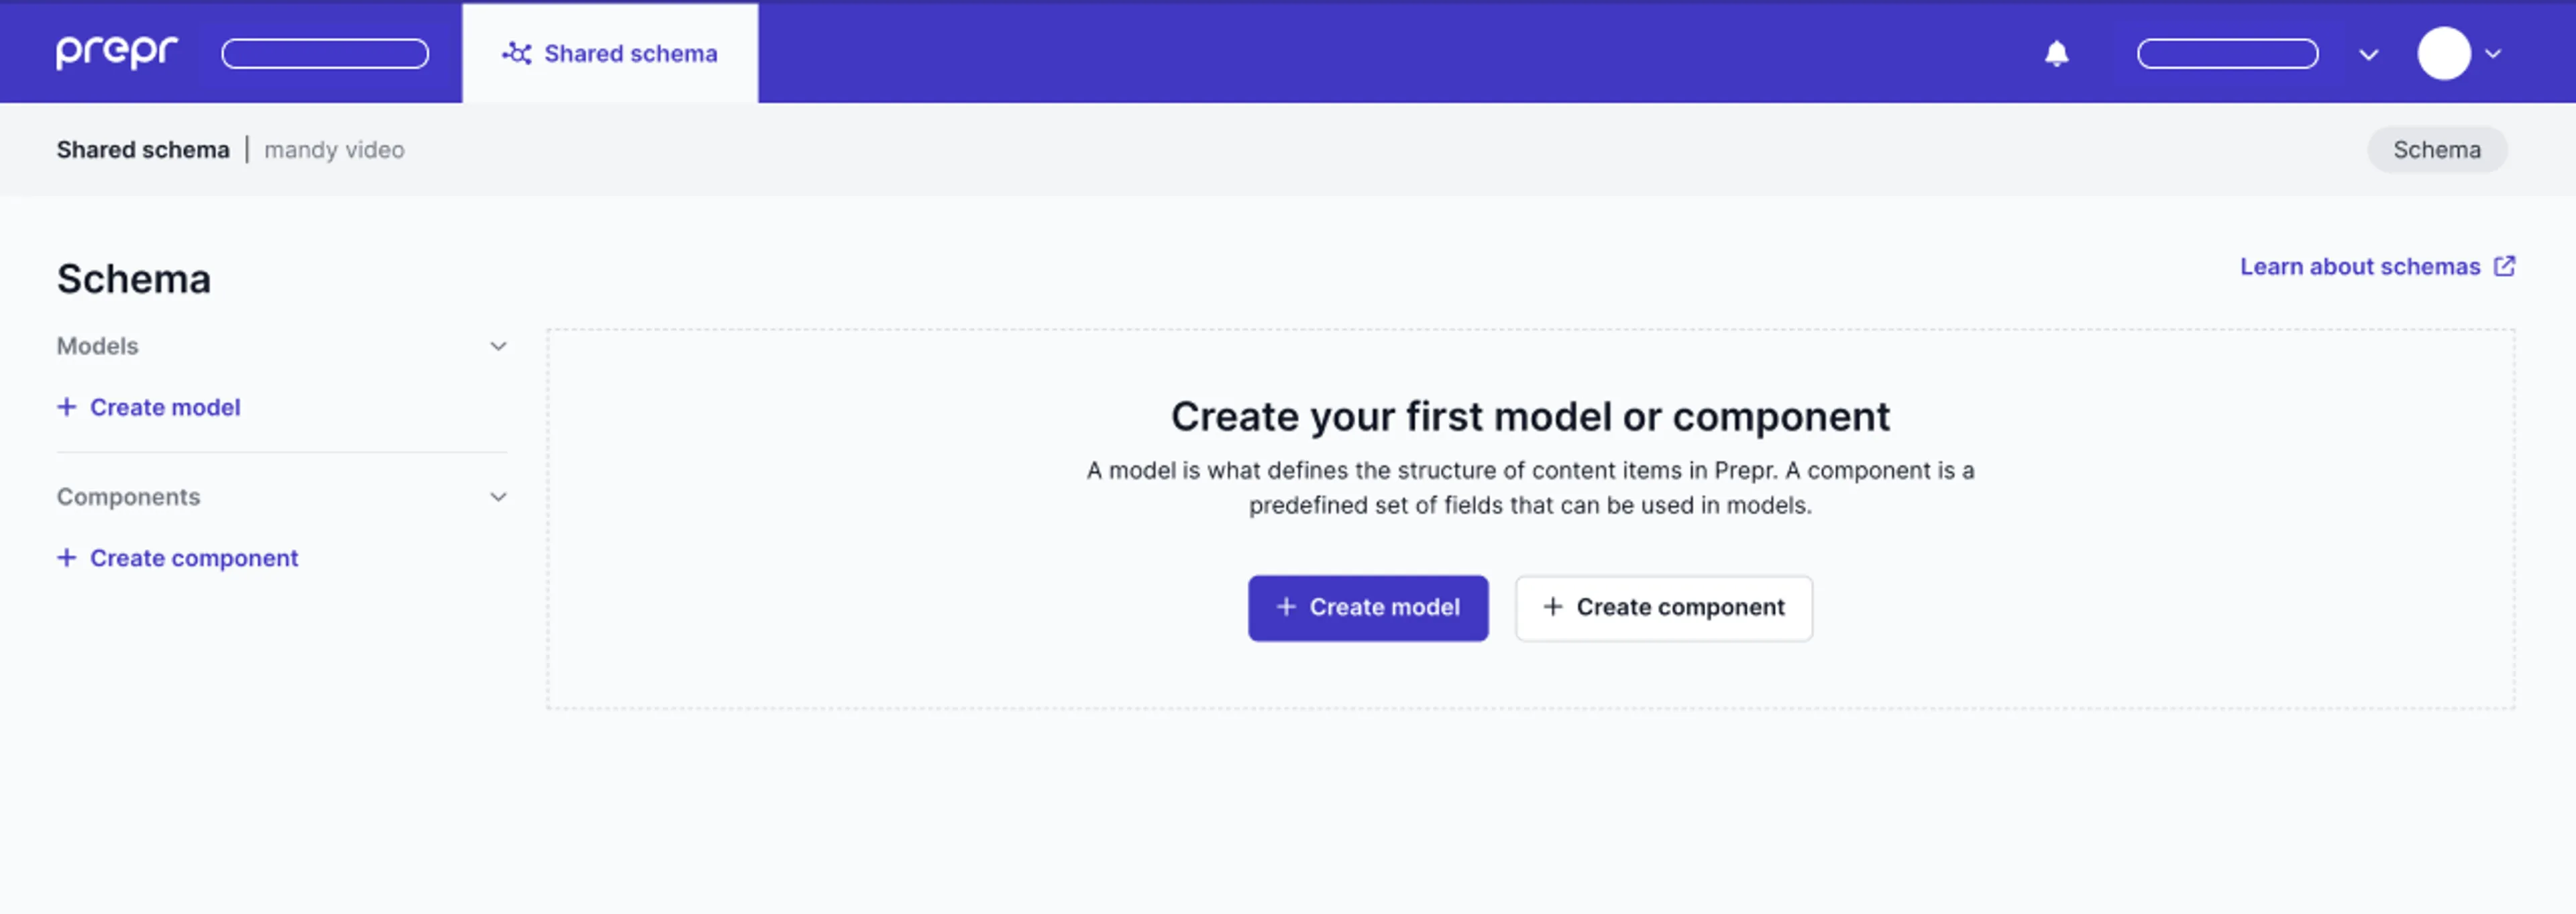Collapse the Models section chevron
This screenshot has height=914, width=2576.
(x=498, y=346)
